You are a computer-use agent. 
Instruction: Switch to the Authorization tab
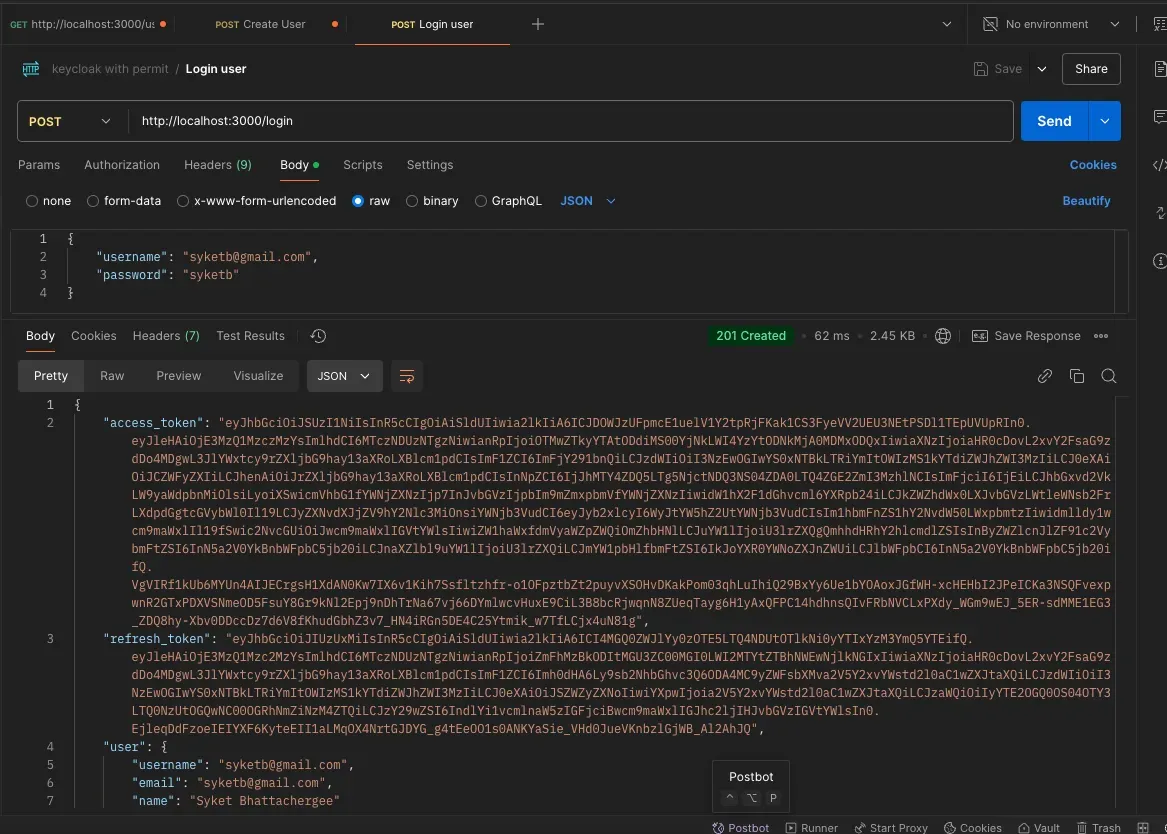[x=122, y=165]
